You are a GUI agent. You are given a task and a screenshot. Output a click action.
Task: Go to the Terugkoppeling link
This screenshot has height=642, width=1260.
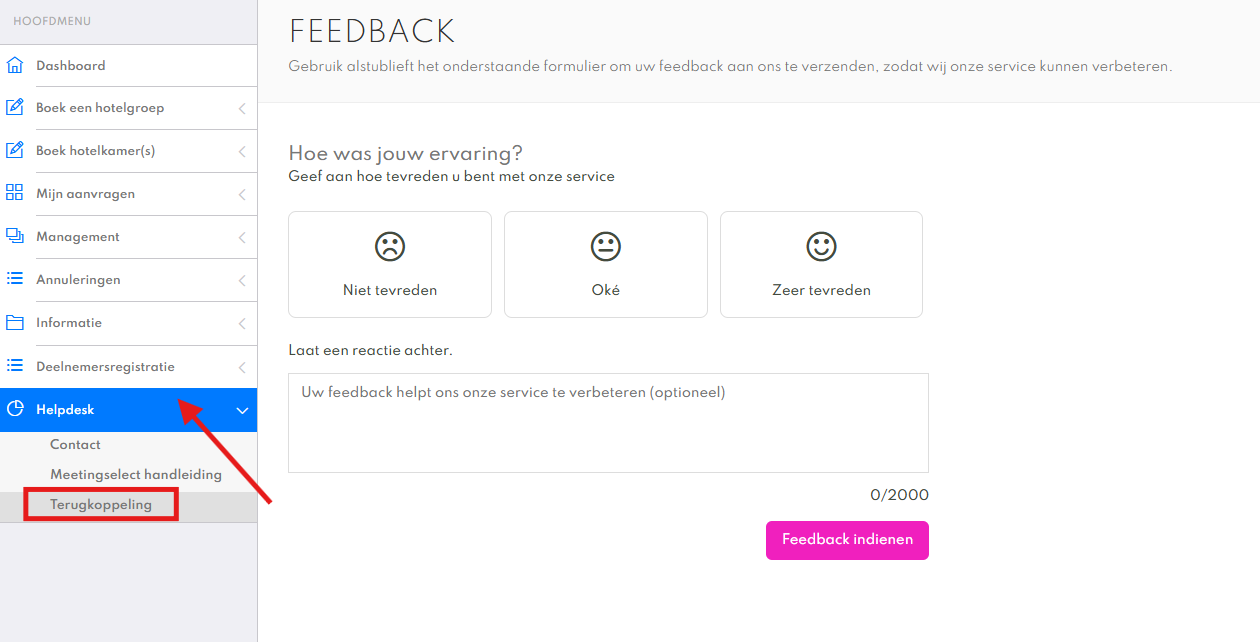[101, 505]
